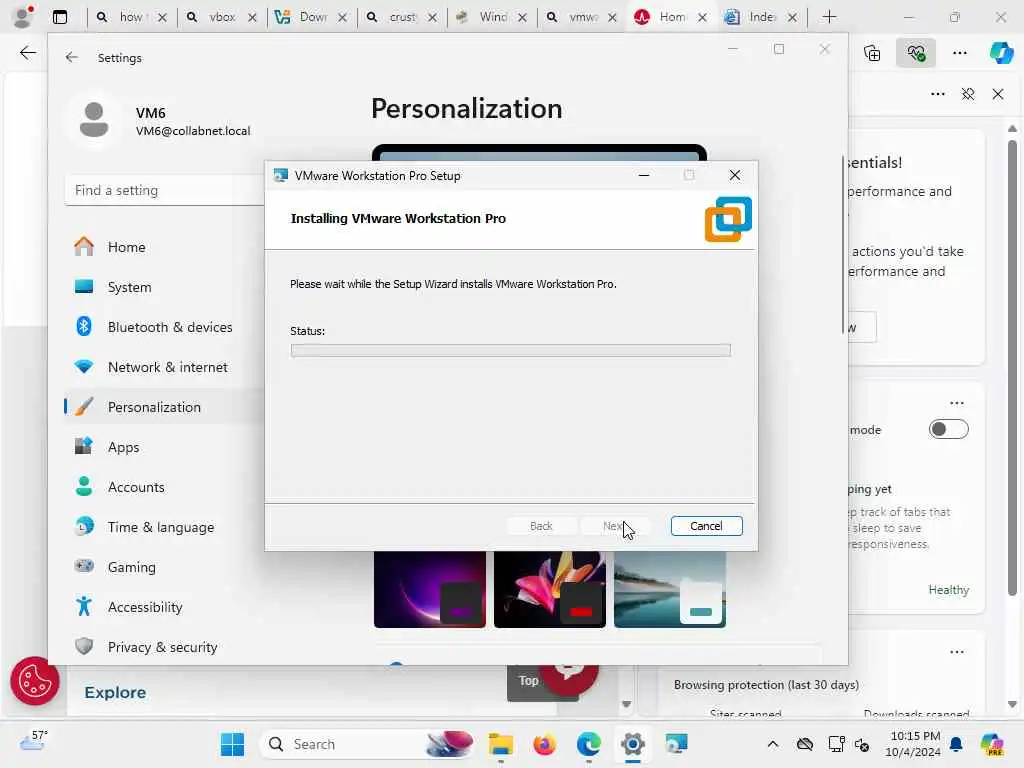Click the Bluetooth icon in Settings sidebar
The width and height of the screenshot is (1024, 768).
click(84, 326)
